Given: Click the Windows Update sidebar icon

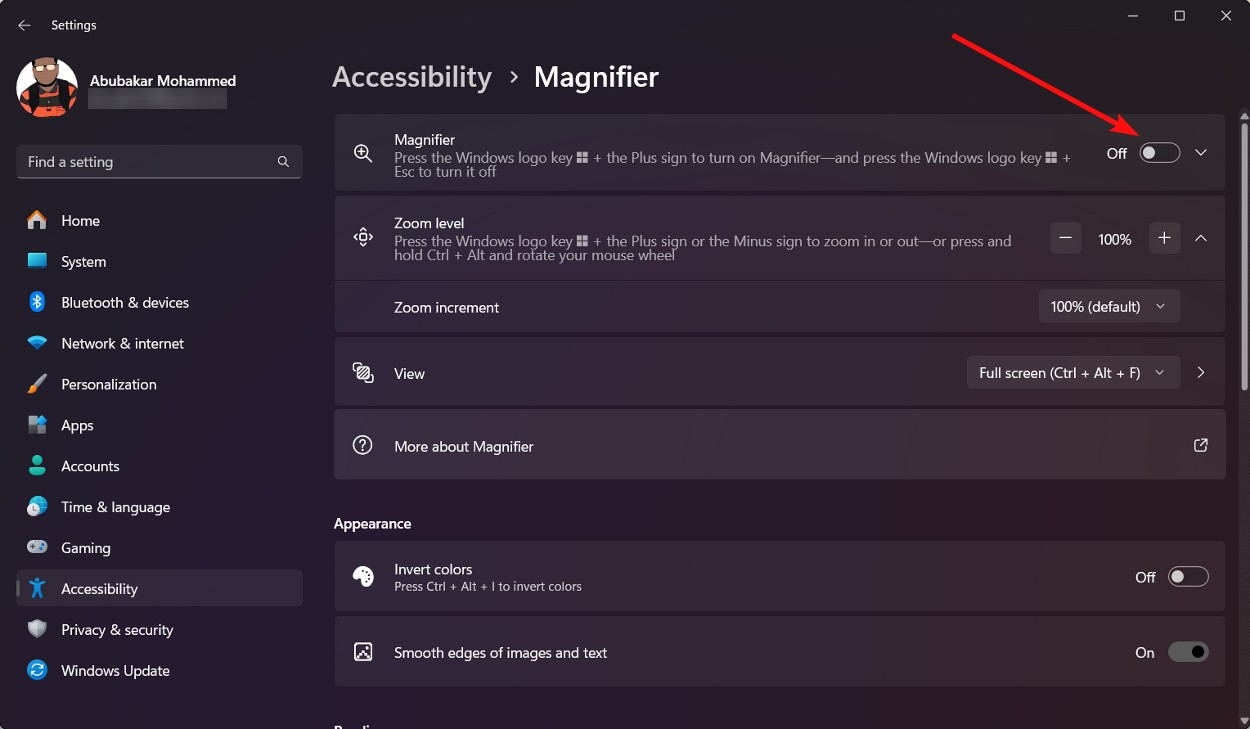Looking at the screenshot, I should click(x=37, y=671).
